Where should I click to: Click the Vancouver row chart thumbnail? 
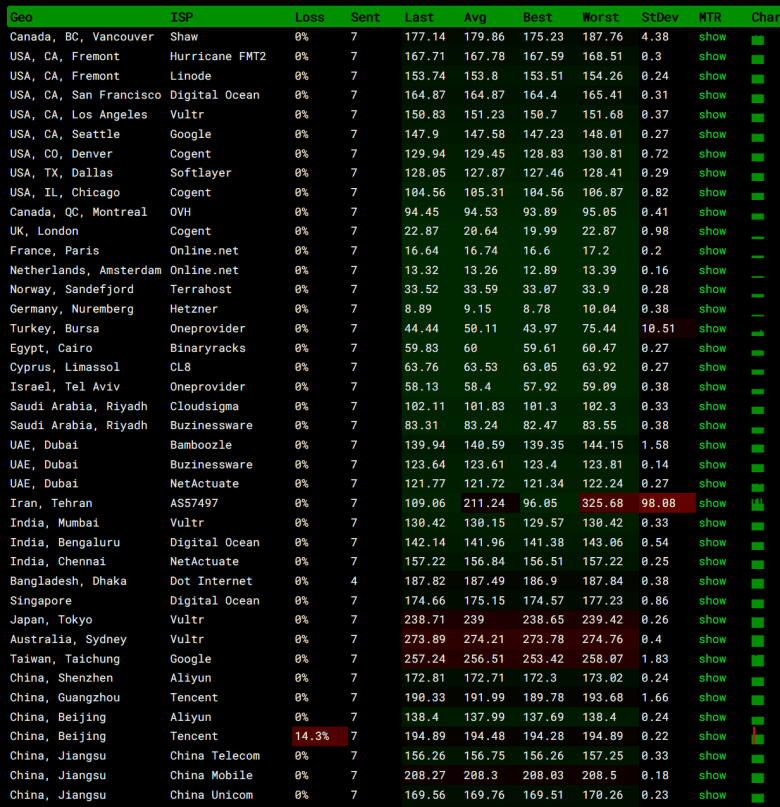coord(757,40)
